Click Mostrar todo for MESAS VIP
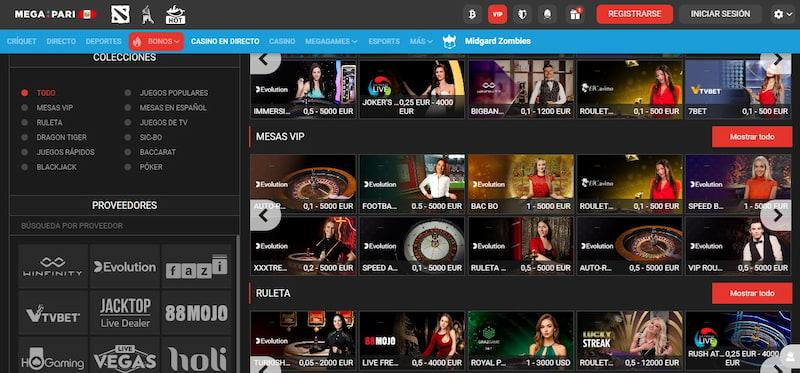The image size is (800, 373). [752, 137]
